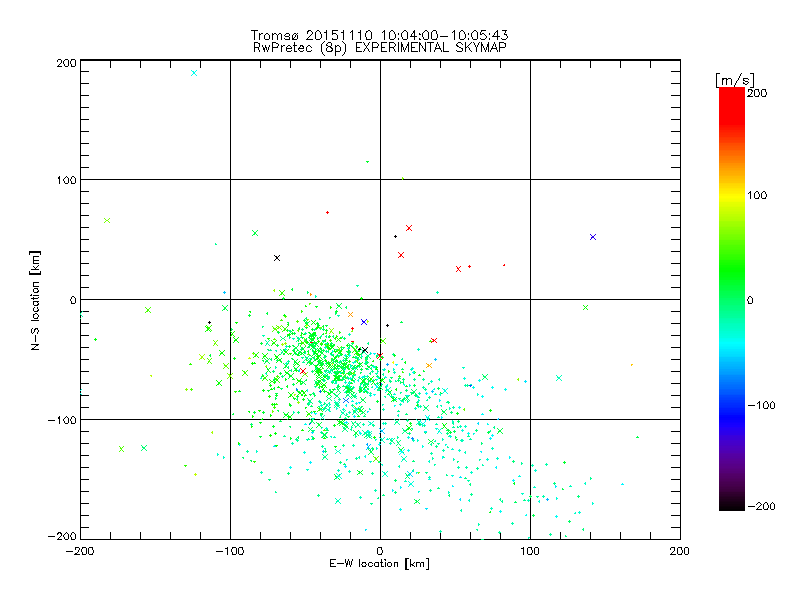Image resolution: width=800 pixels, height=600 pixels.
Task: Click the N-S axis "-200" tick label
Action: click(x=62, y=536)
